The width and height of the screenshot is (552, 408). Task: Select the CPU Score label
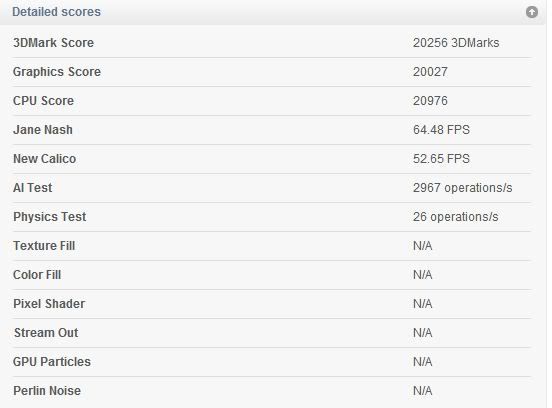tap(43, 101)
